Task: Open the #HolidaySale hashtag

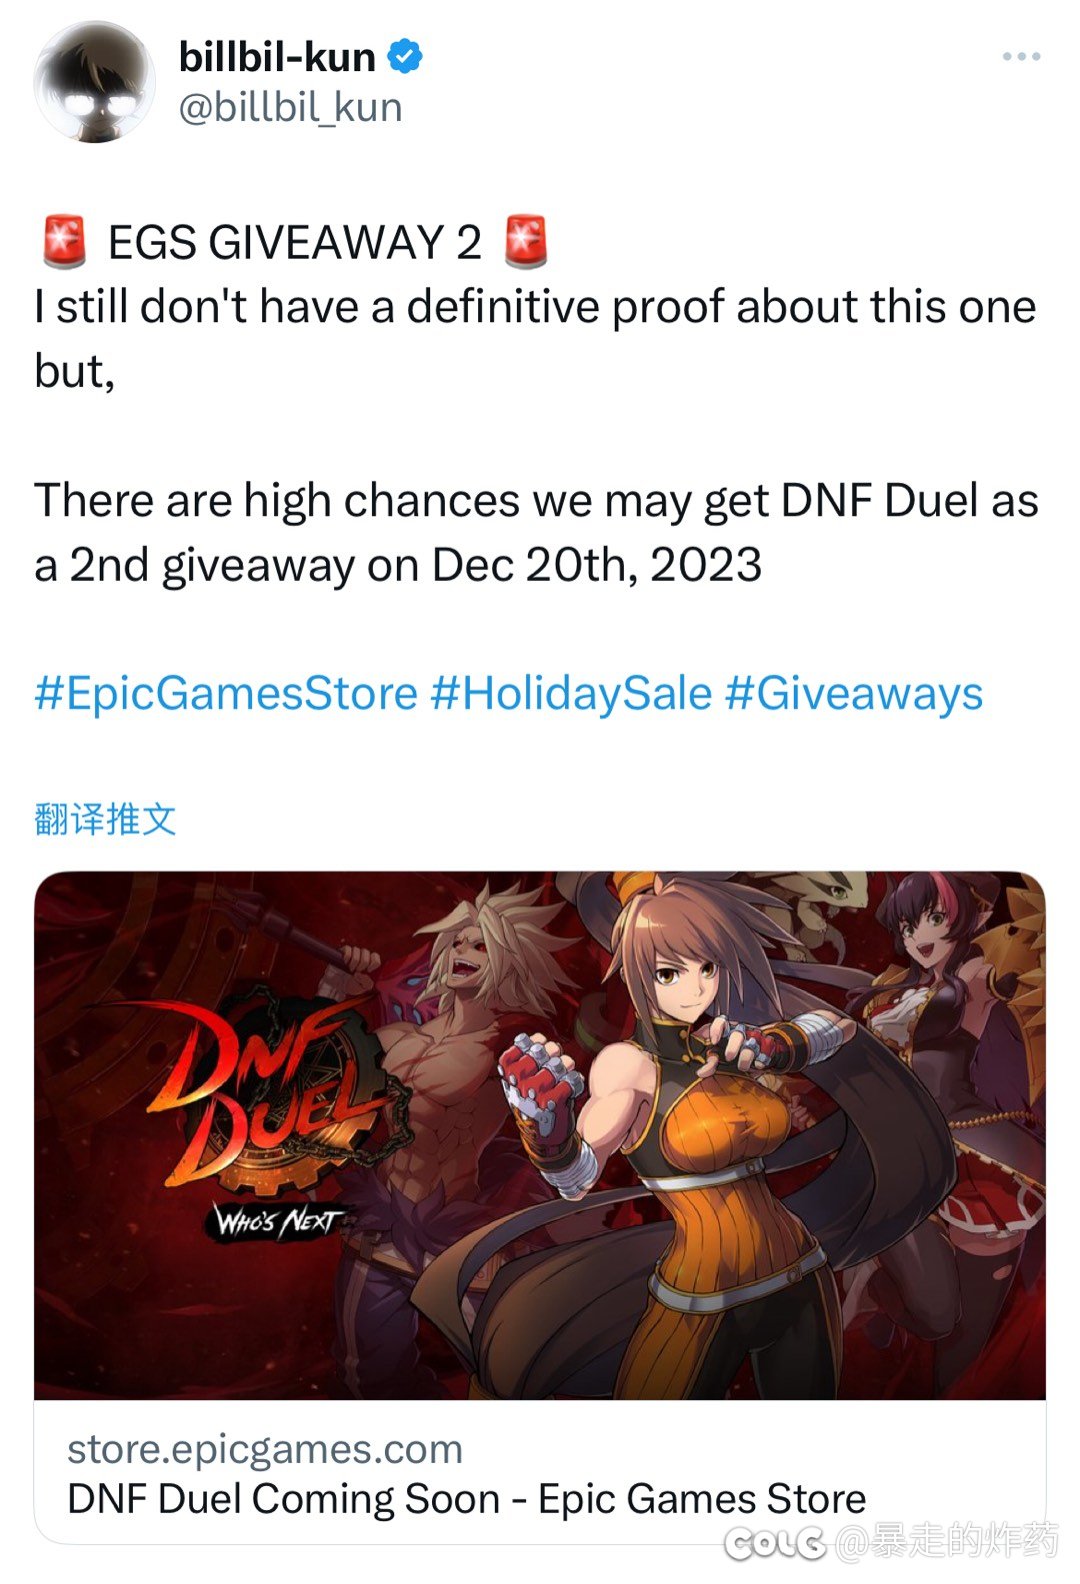Action: click(x=571, y=693)
